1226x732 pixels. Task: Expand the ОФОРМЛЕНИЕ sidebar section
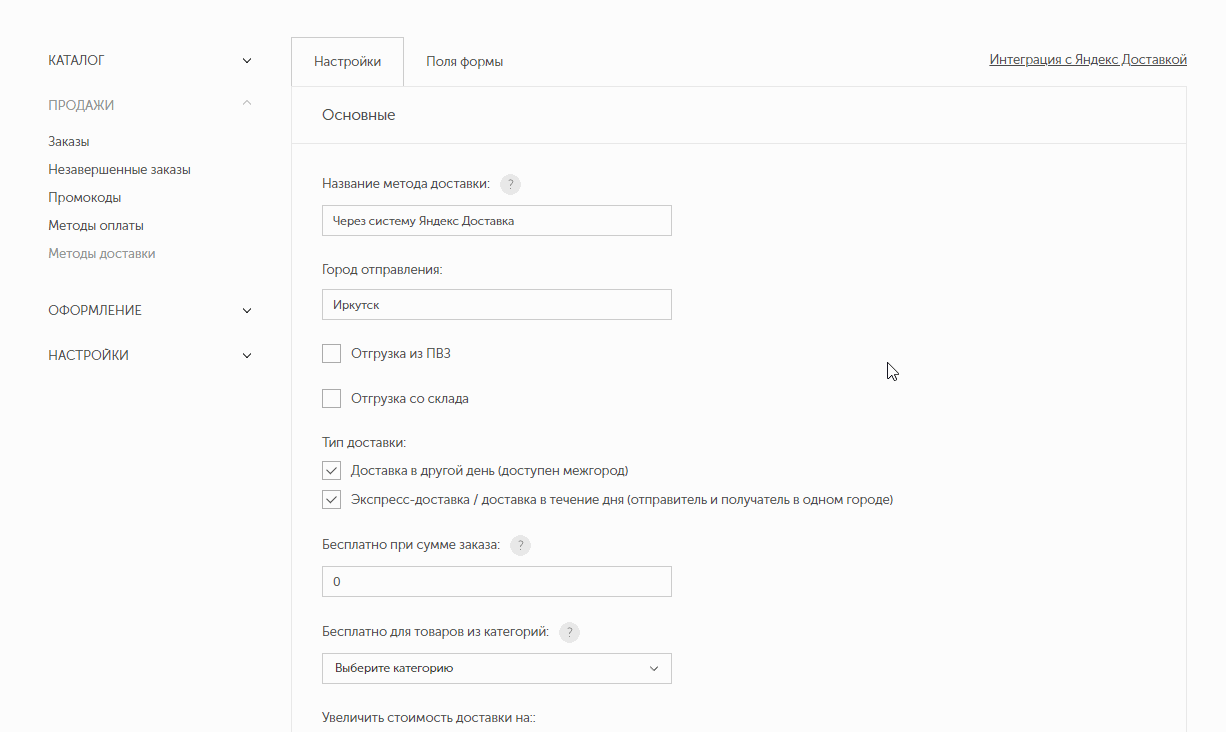point(150,311)
